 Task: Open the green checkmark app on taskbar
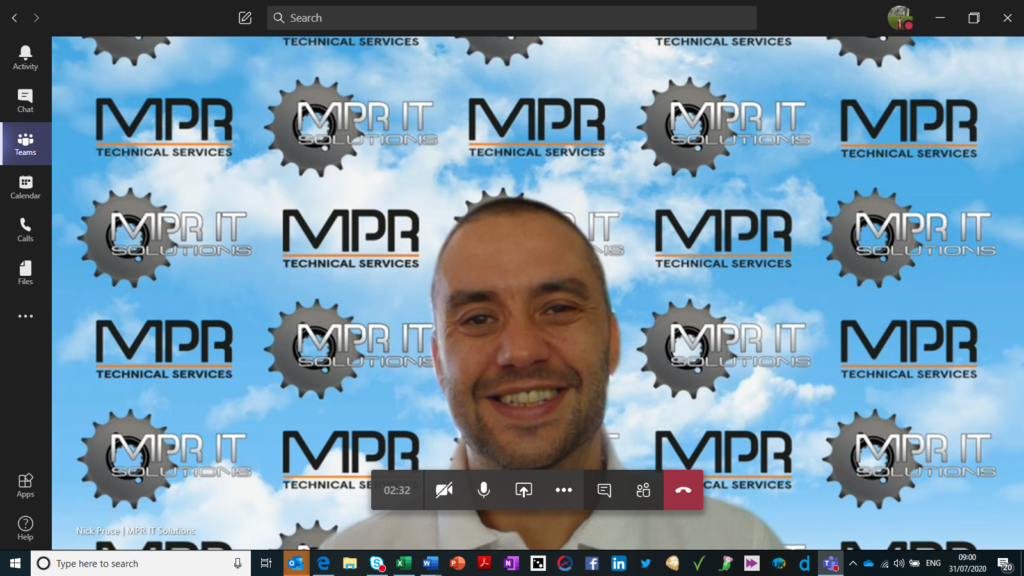tap(699, 563)
